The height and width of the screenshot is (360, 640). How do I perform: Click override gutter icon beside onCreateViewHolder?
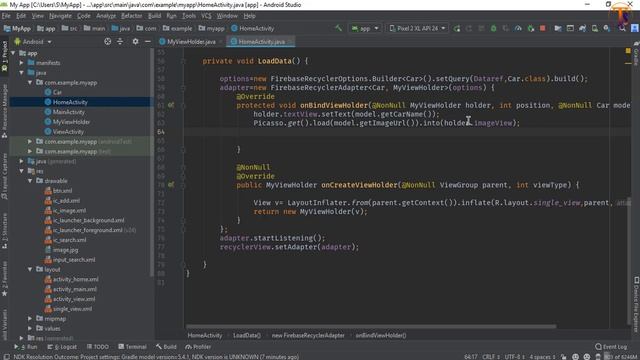[171, 185]
